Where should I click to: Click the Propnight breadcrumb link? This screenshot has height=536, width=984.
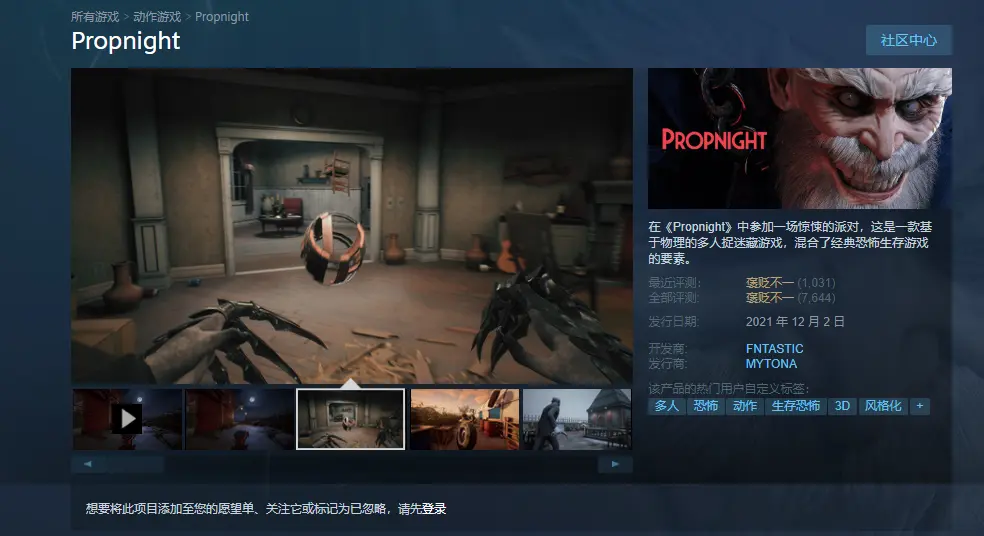pos(222,17)
